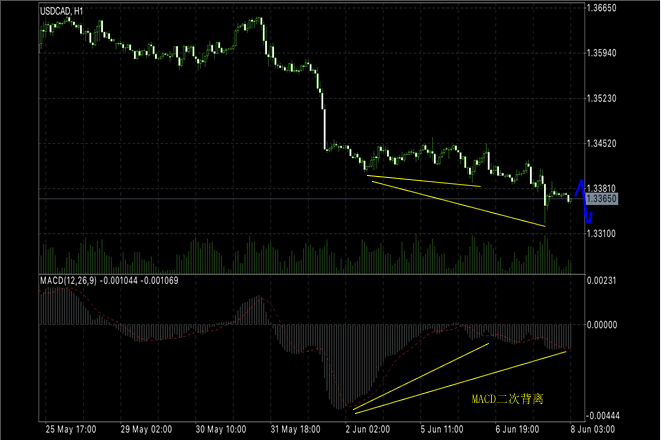
Task: Click the 30 May 10:00 time label
Action: (221, 429)
